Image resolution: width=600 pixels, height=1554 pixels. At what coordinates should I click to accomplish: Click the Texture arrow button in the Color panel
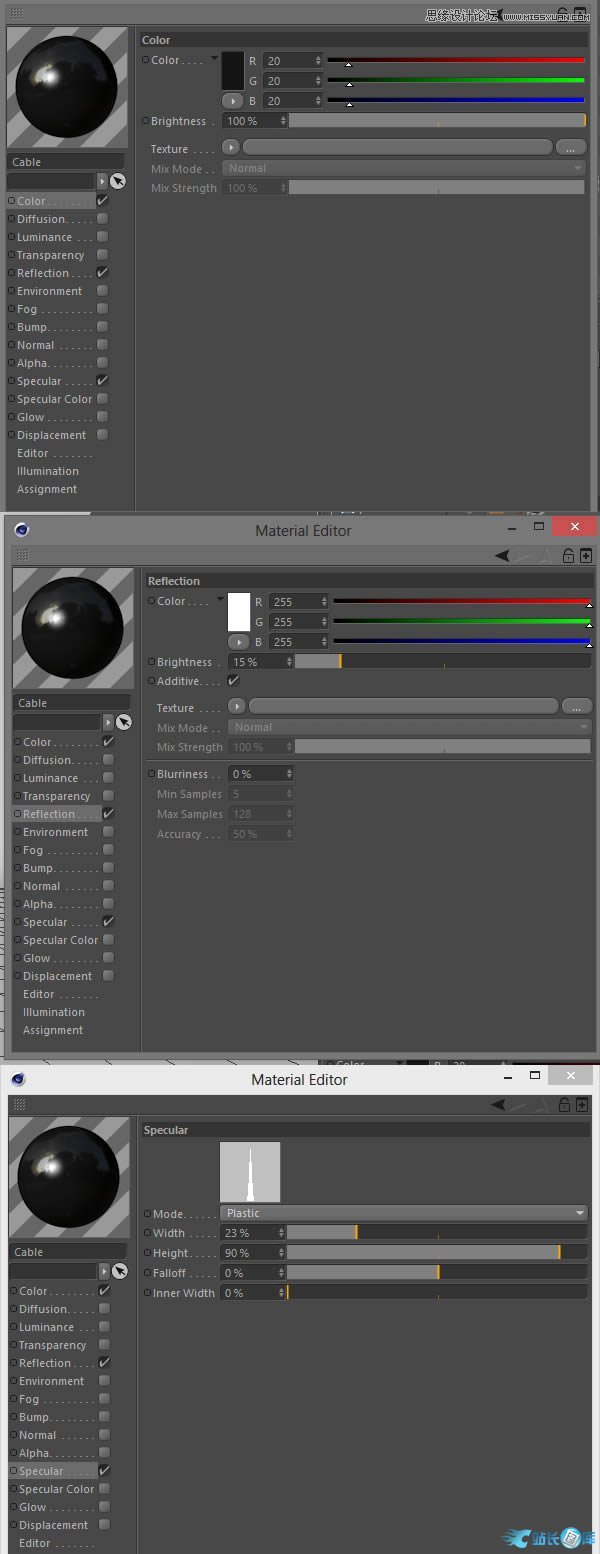(231, 147)
